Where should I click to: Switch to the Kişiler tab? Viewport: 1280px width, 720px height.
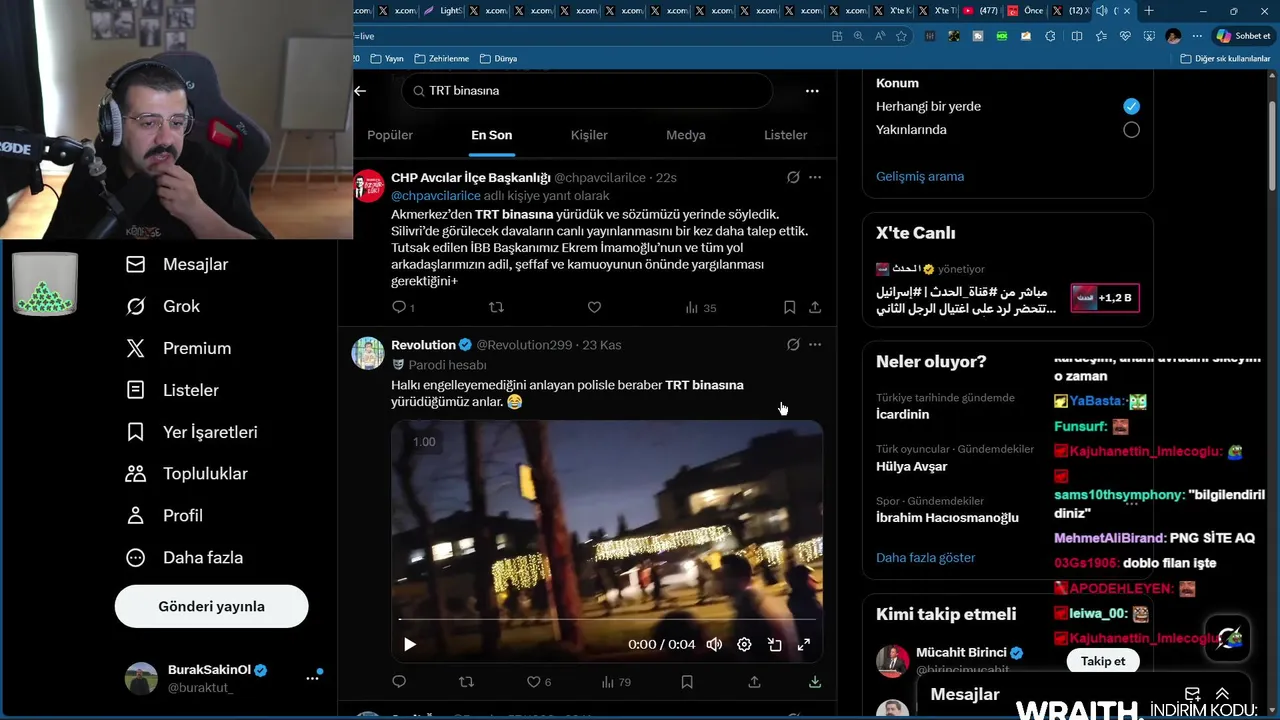[589, 135]
